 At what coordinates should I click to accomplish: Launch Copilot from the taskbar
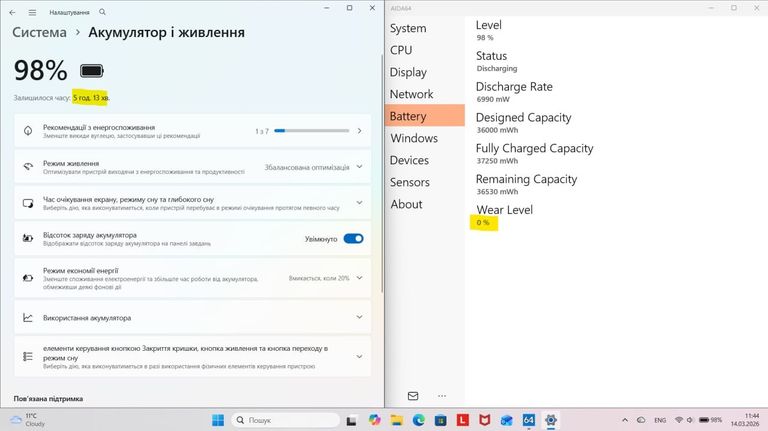[375, 420]
